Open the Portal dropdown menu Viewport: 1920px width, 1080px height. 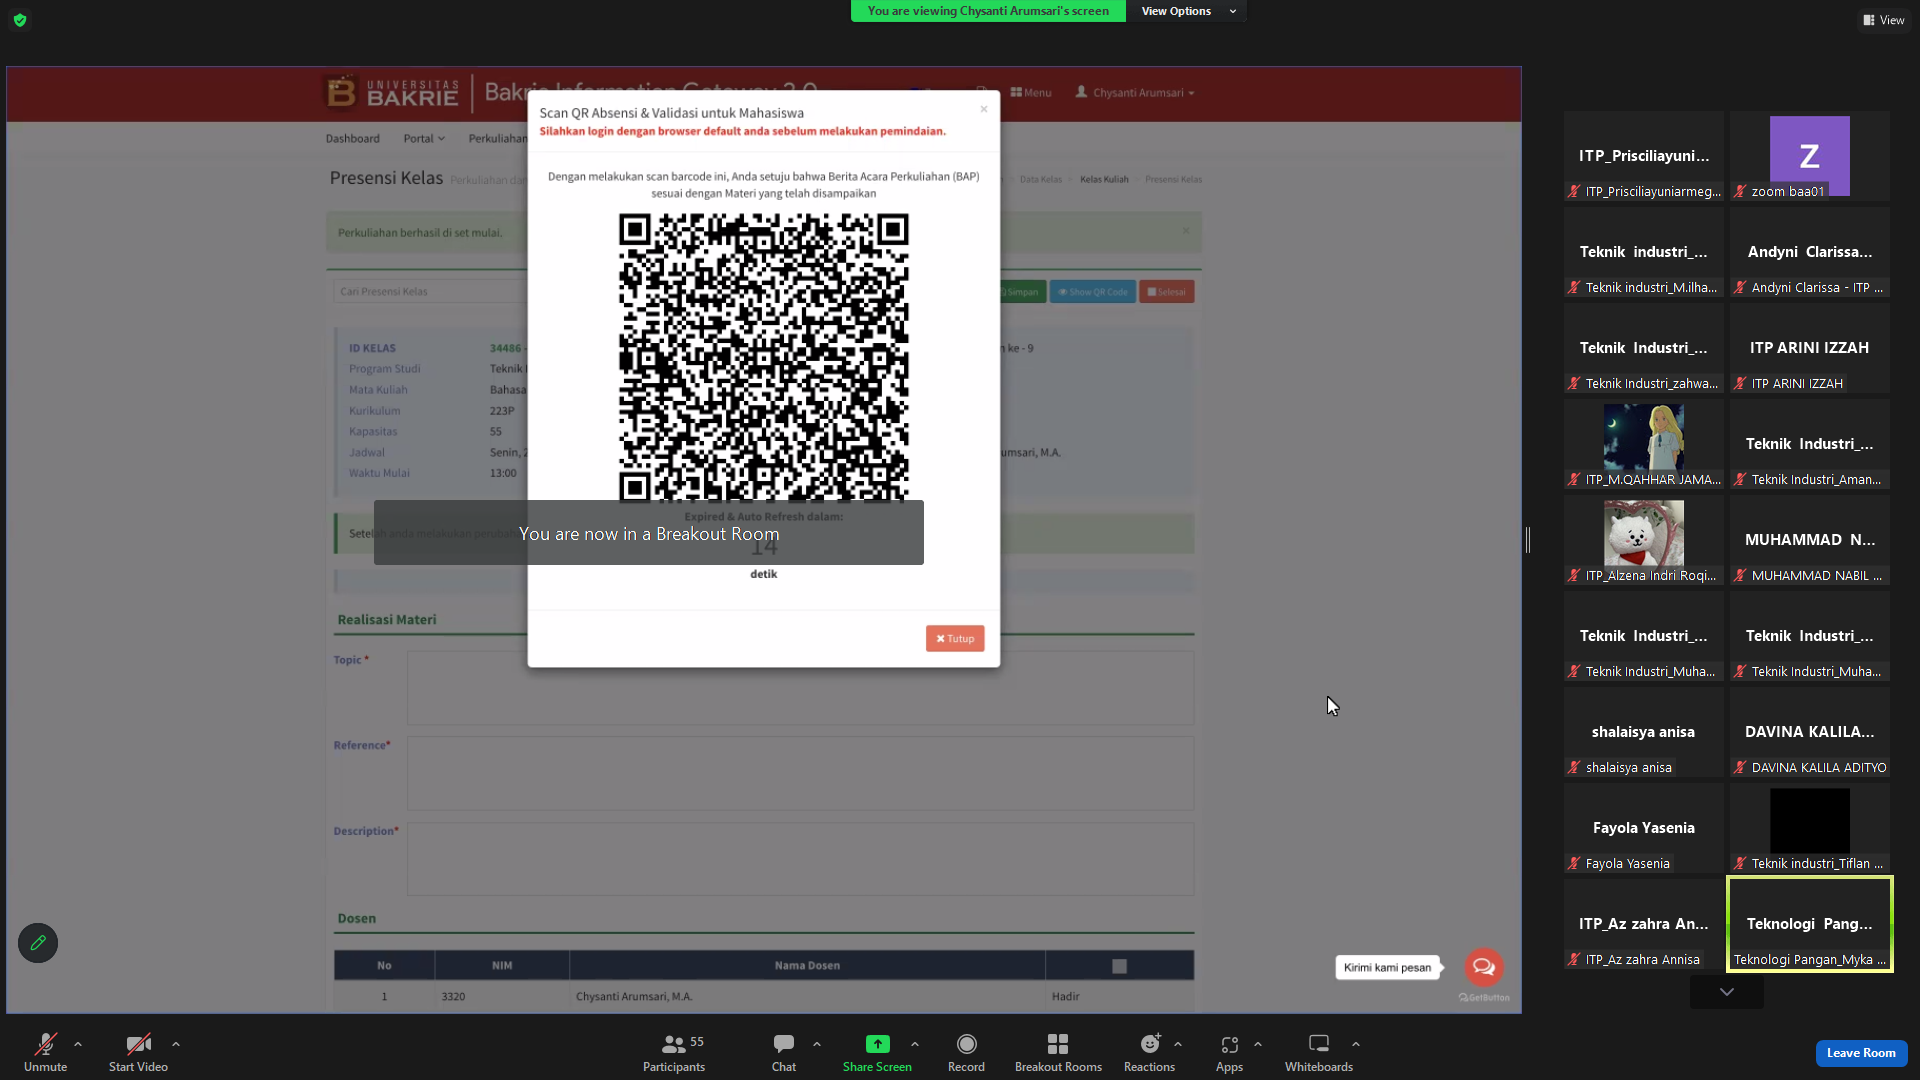(424, 139)
